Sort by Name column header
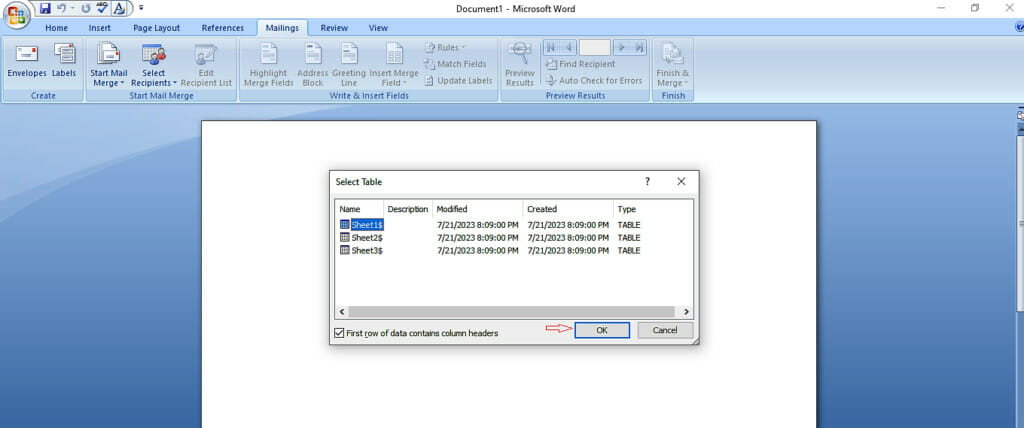The width and height of the screenshot is (1024, 428). pyautogui.click(x=360, y=209)
